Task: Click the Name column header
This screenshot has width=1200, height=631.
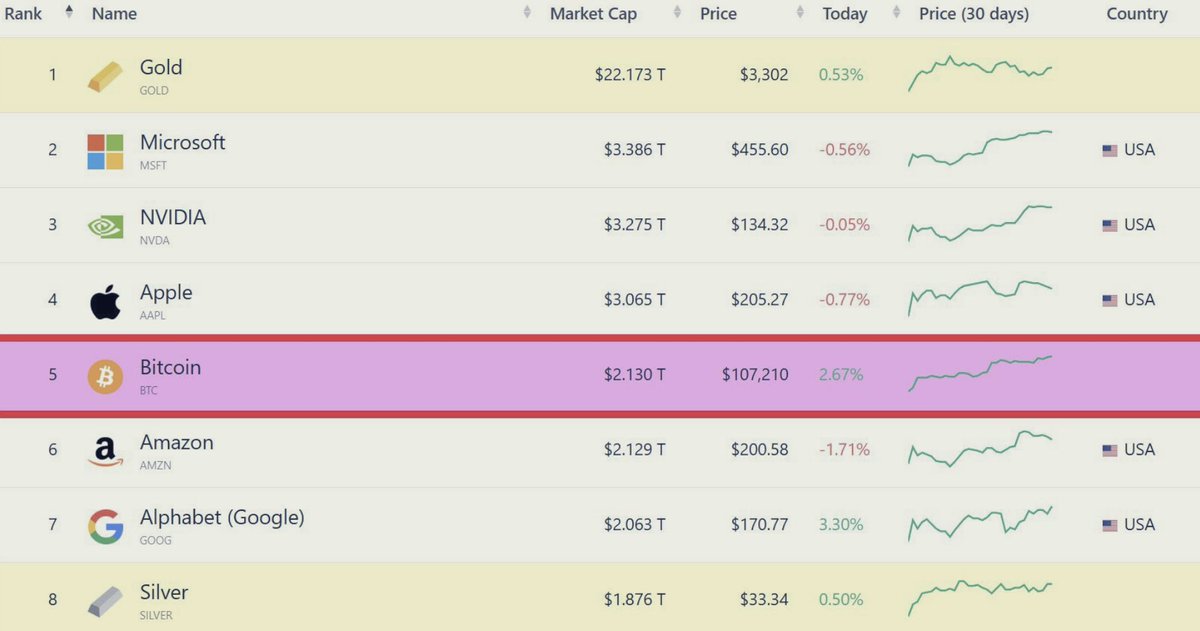Action: (114, 14)
